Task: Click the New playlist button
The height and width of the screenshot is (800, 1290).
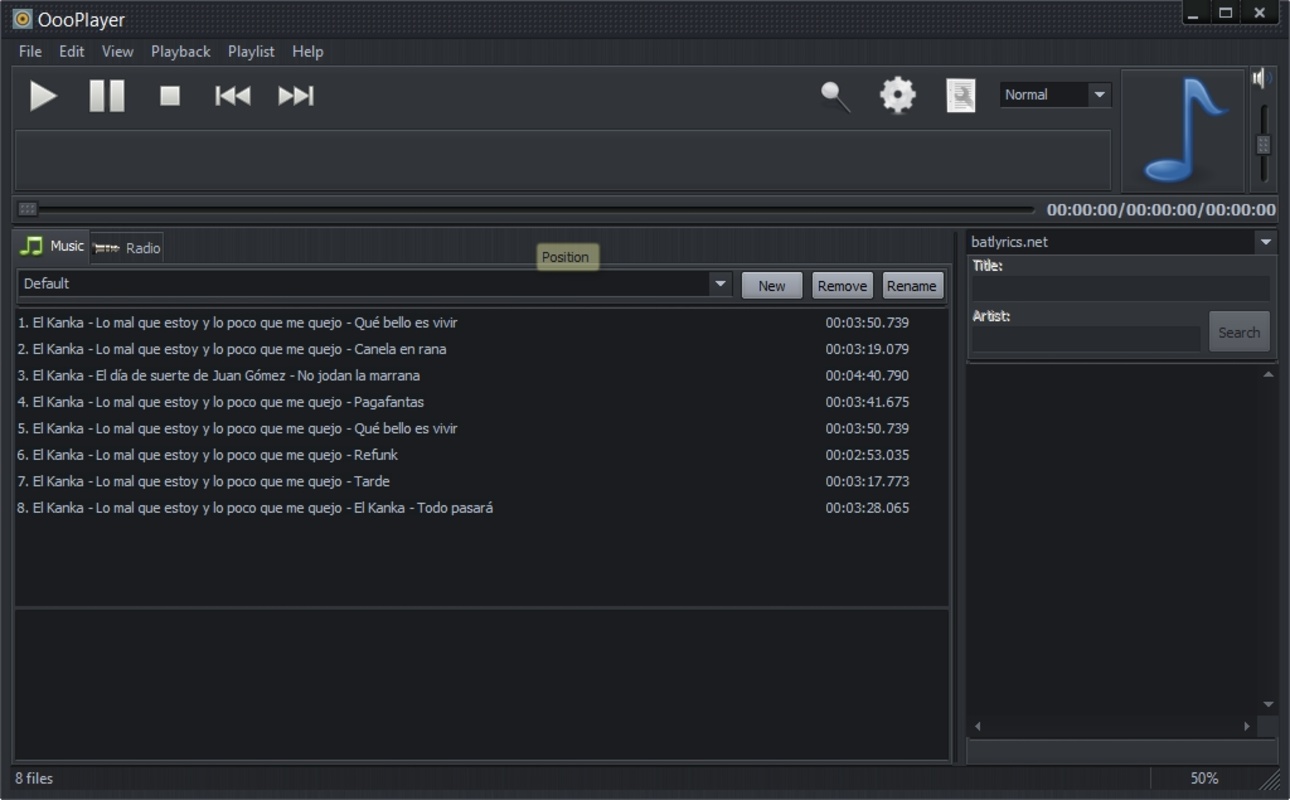Action: click(x=771, y=286)
